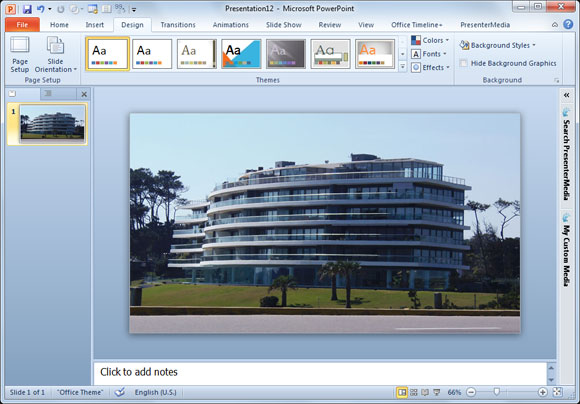Click the Save icon in quick access toolbar
Screen dimensions: 580x404
27,9
